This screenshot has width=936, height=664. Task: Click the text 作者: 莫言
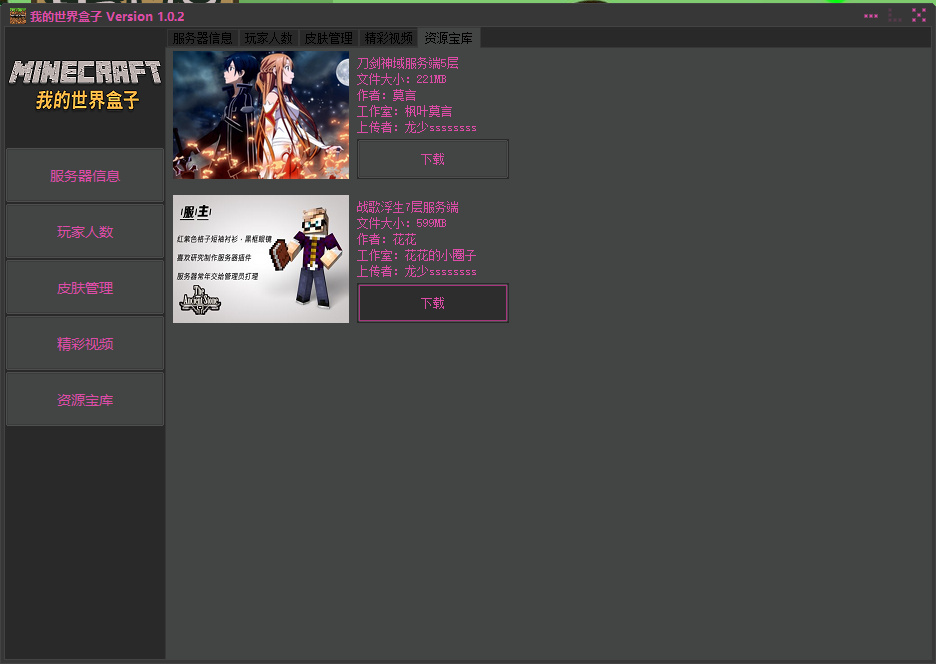(x=386, y=96)
